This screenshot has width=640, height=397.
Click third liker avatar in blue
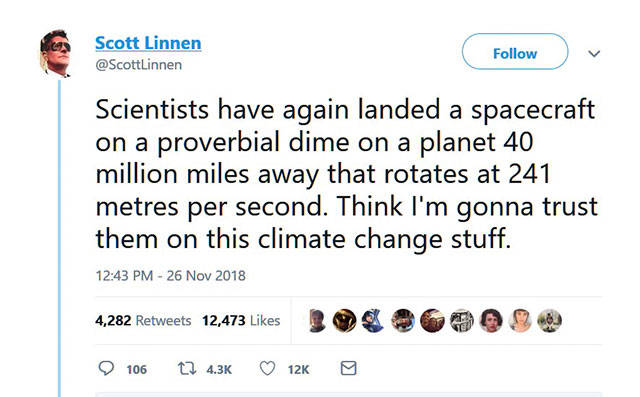point(373,321)
